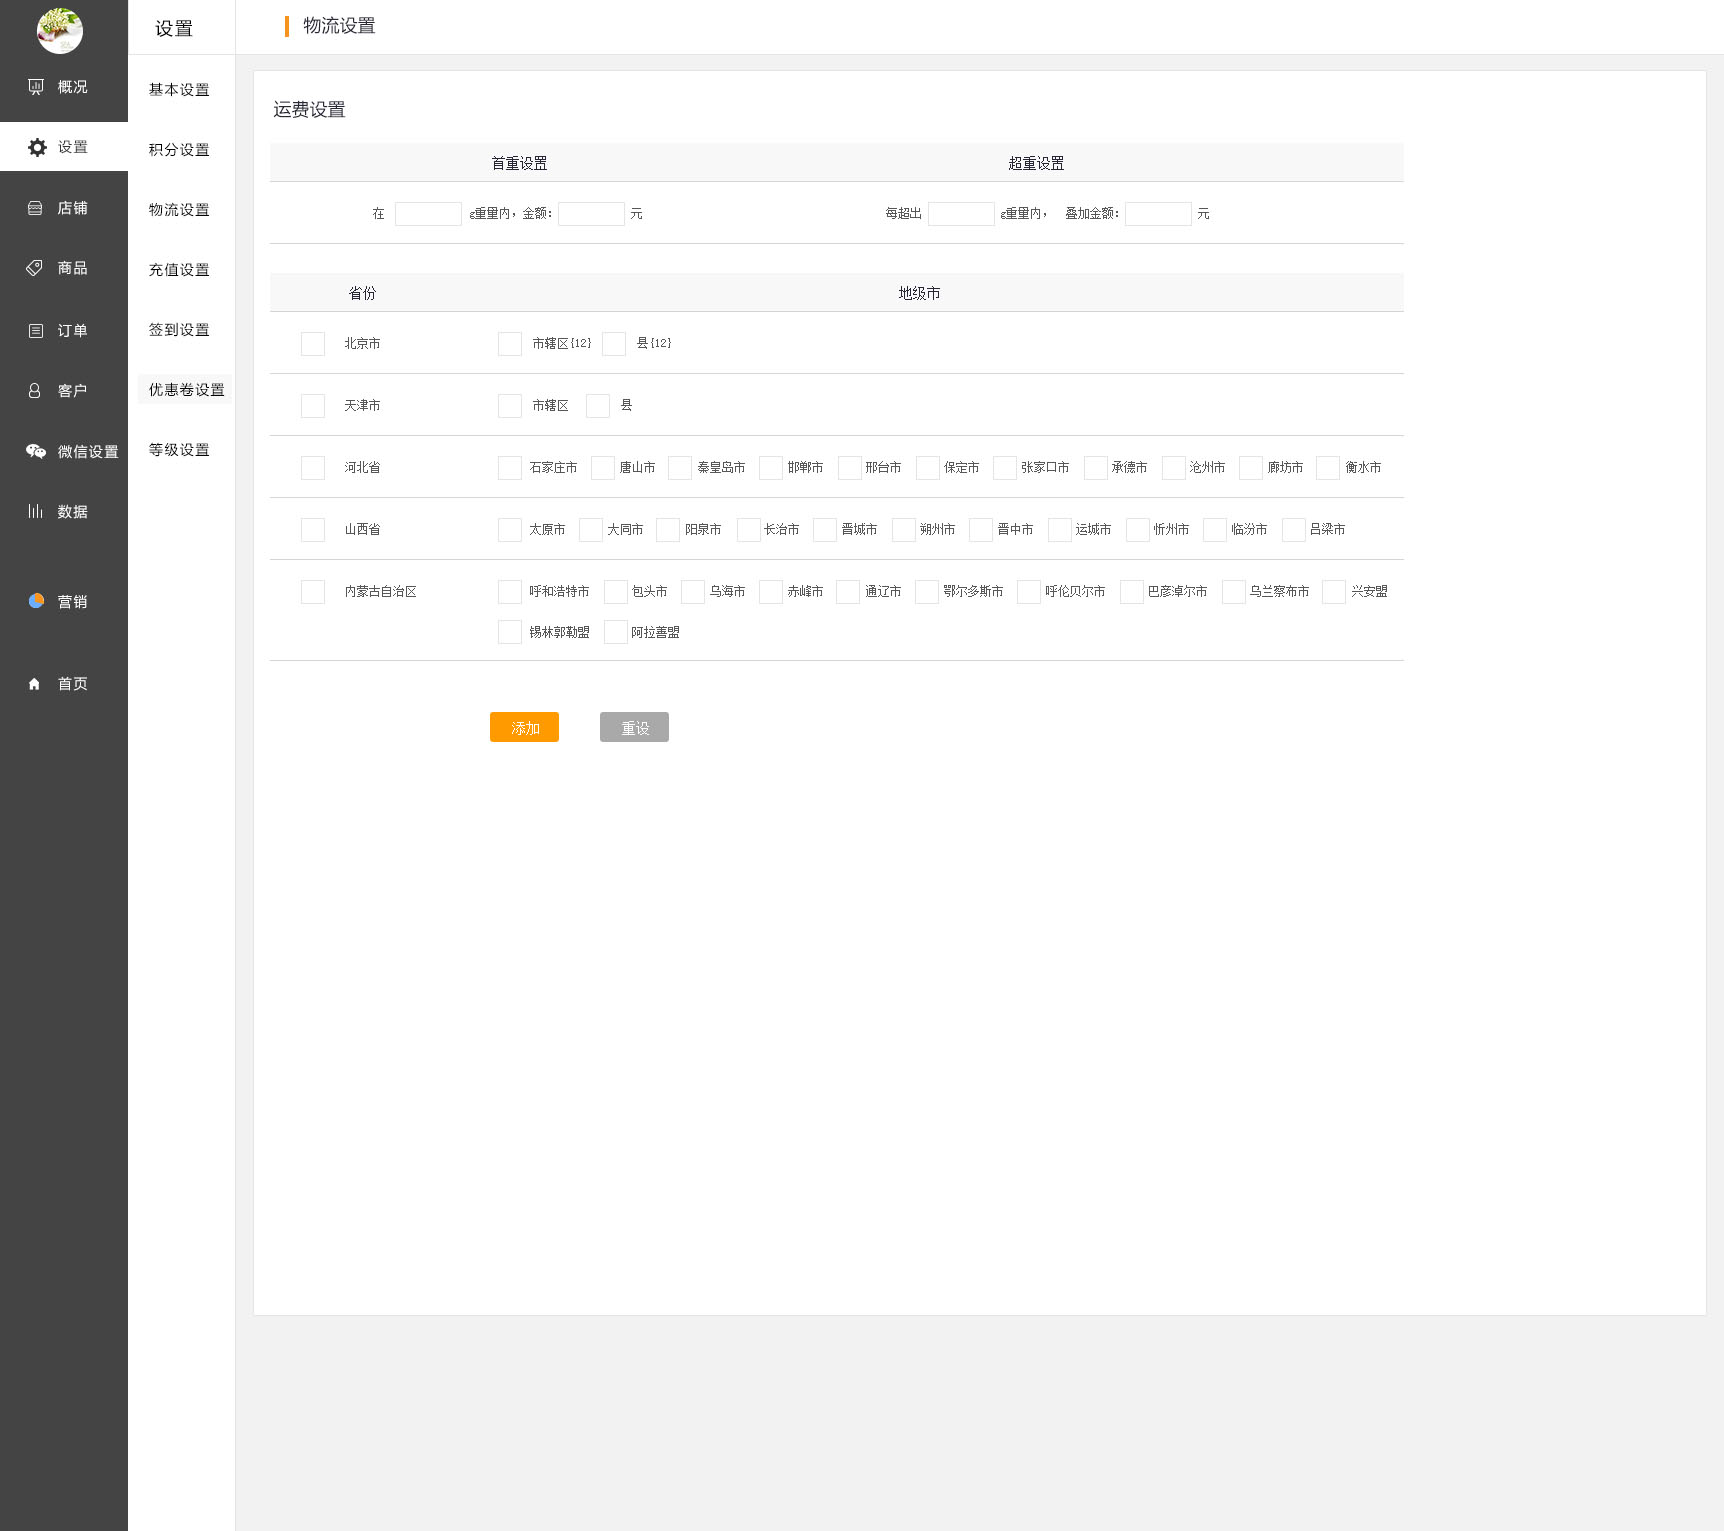1724x1531 pixels.
Task: Click the product (商品) tag icon
Action: point(35,268)
